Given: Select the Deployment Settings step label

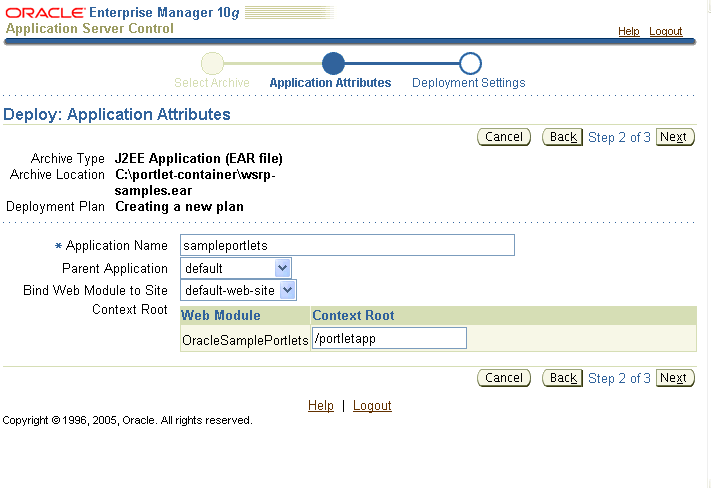Looking at the screenshot, I should [x=468, y=83].
